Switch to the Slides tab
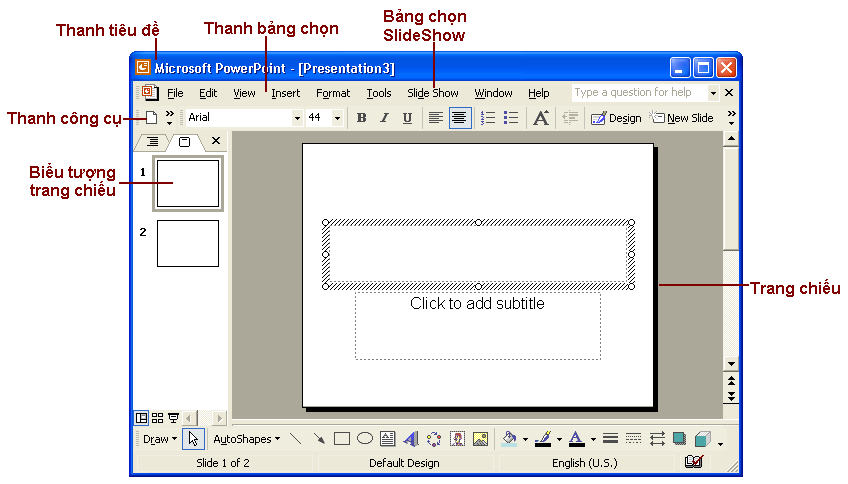This screenshot has width=848, height=484. [x=184, y=142]
